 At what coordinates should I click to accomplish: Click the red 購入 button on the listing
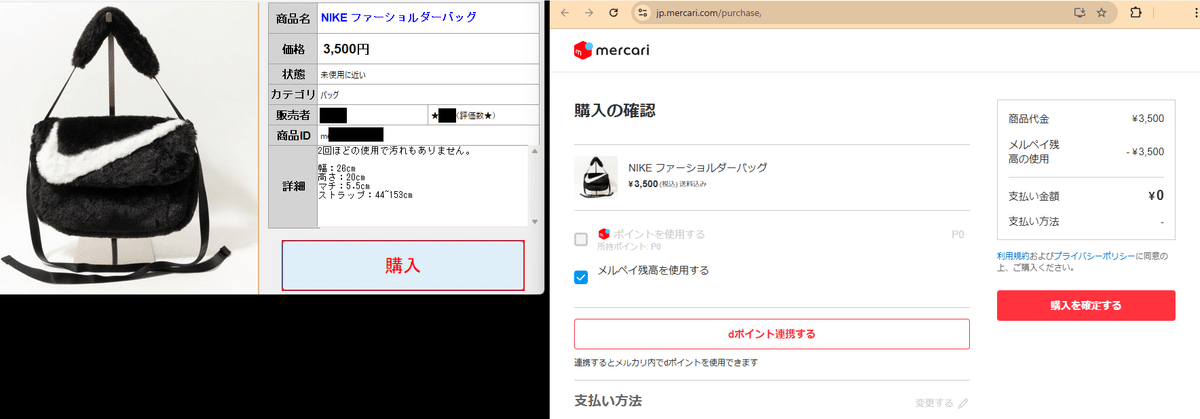pos(403,266)
